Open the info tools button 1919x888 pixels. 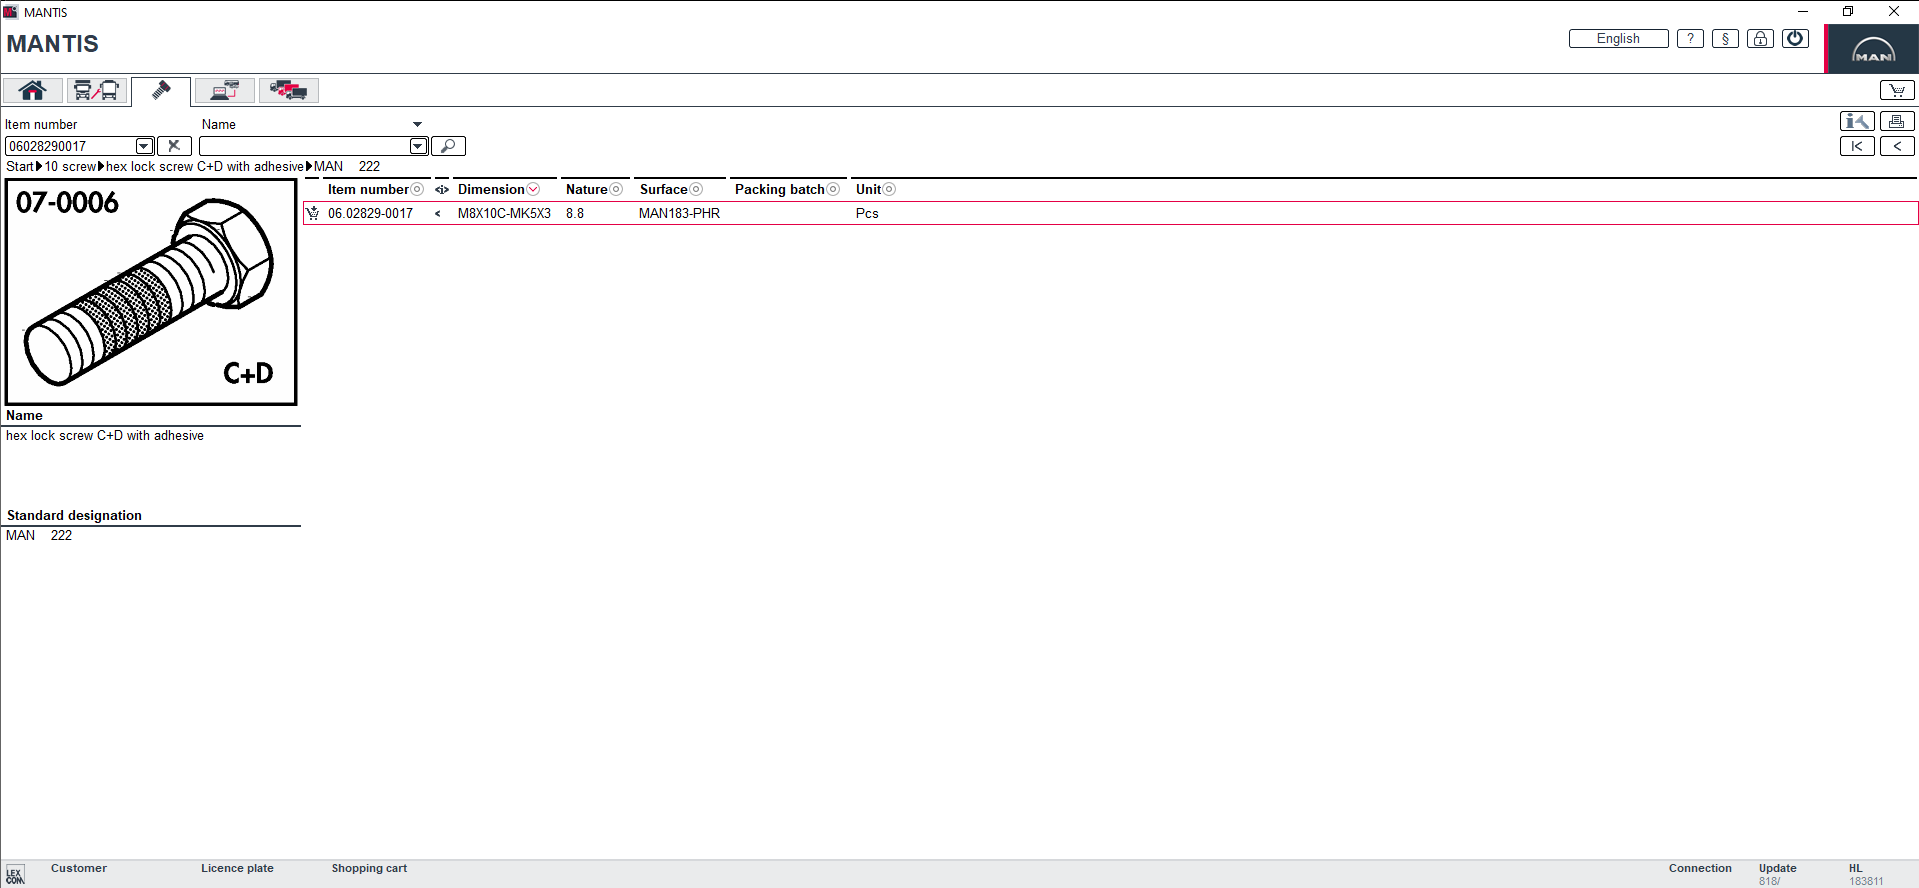pos(1857,121)
